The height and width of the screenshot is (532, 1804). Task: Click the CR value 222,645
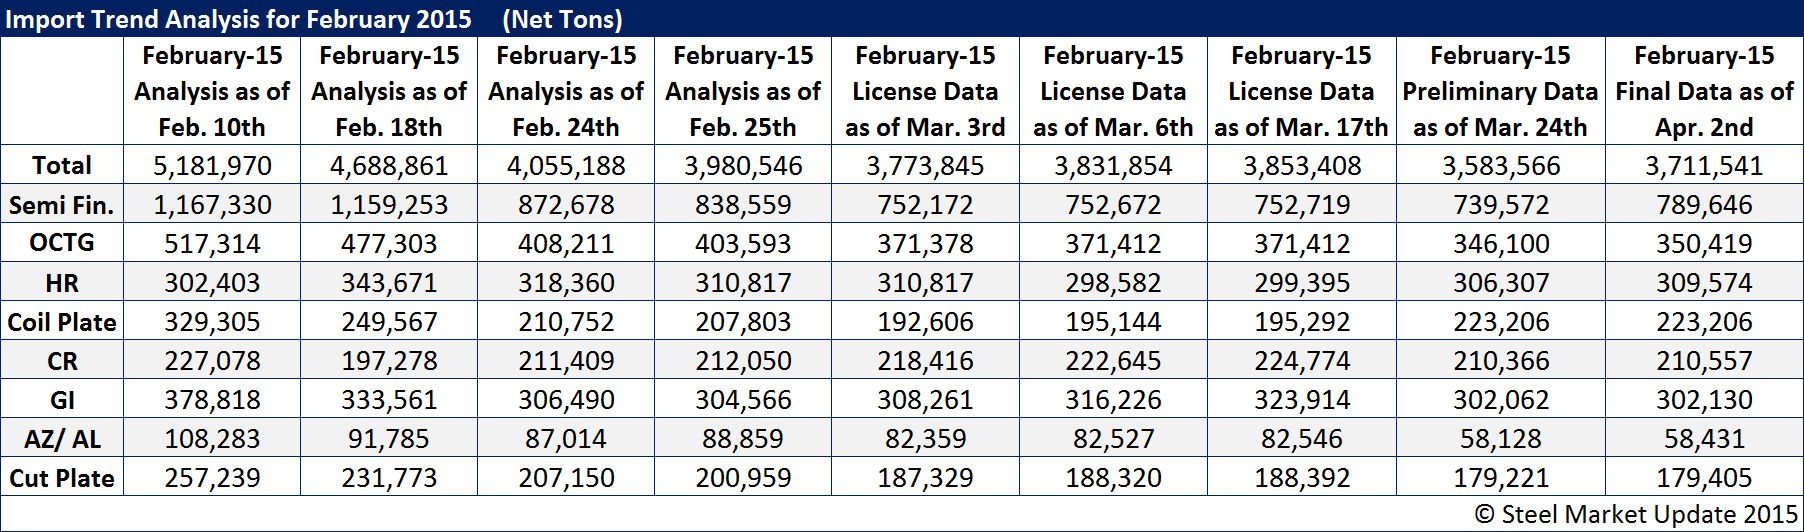1113,361
